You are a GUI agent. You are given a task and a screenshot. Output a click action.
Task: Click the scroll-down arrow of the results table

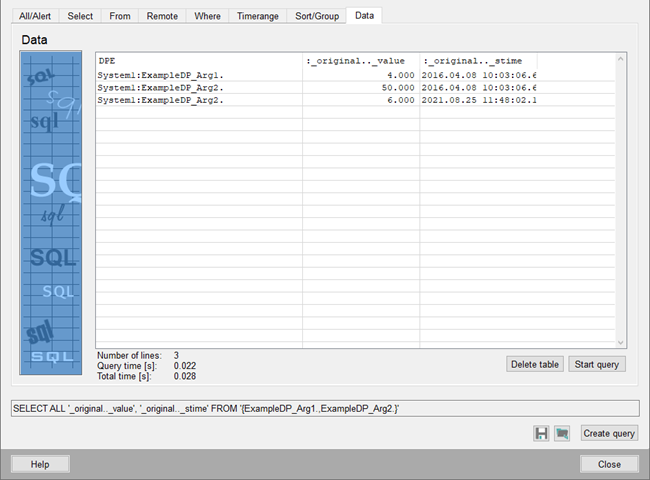click(620, 342)
